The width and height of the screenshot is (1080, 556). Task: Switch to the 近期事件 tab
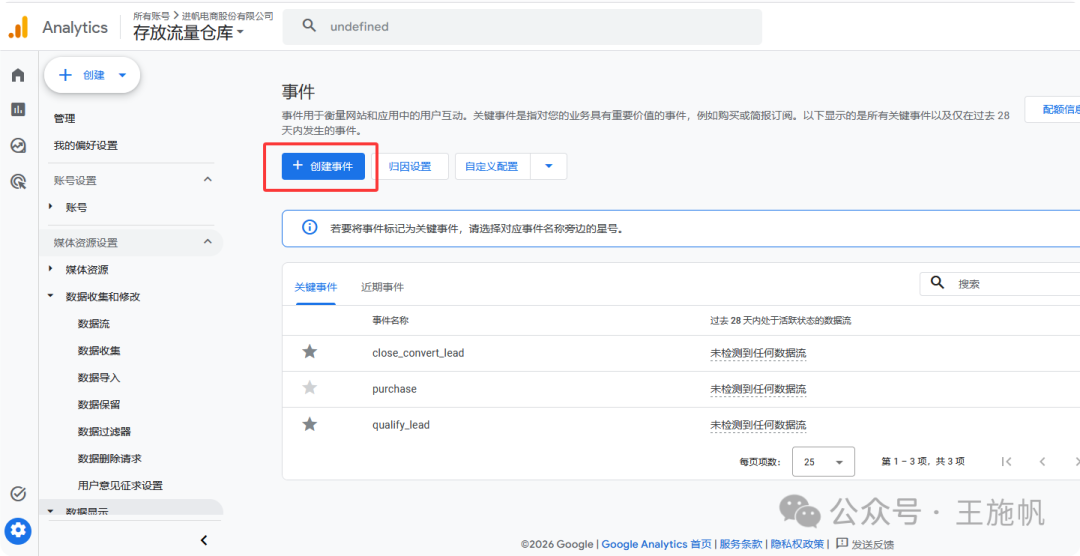point(382,287)
